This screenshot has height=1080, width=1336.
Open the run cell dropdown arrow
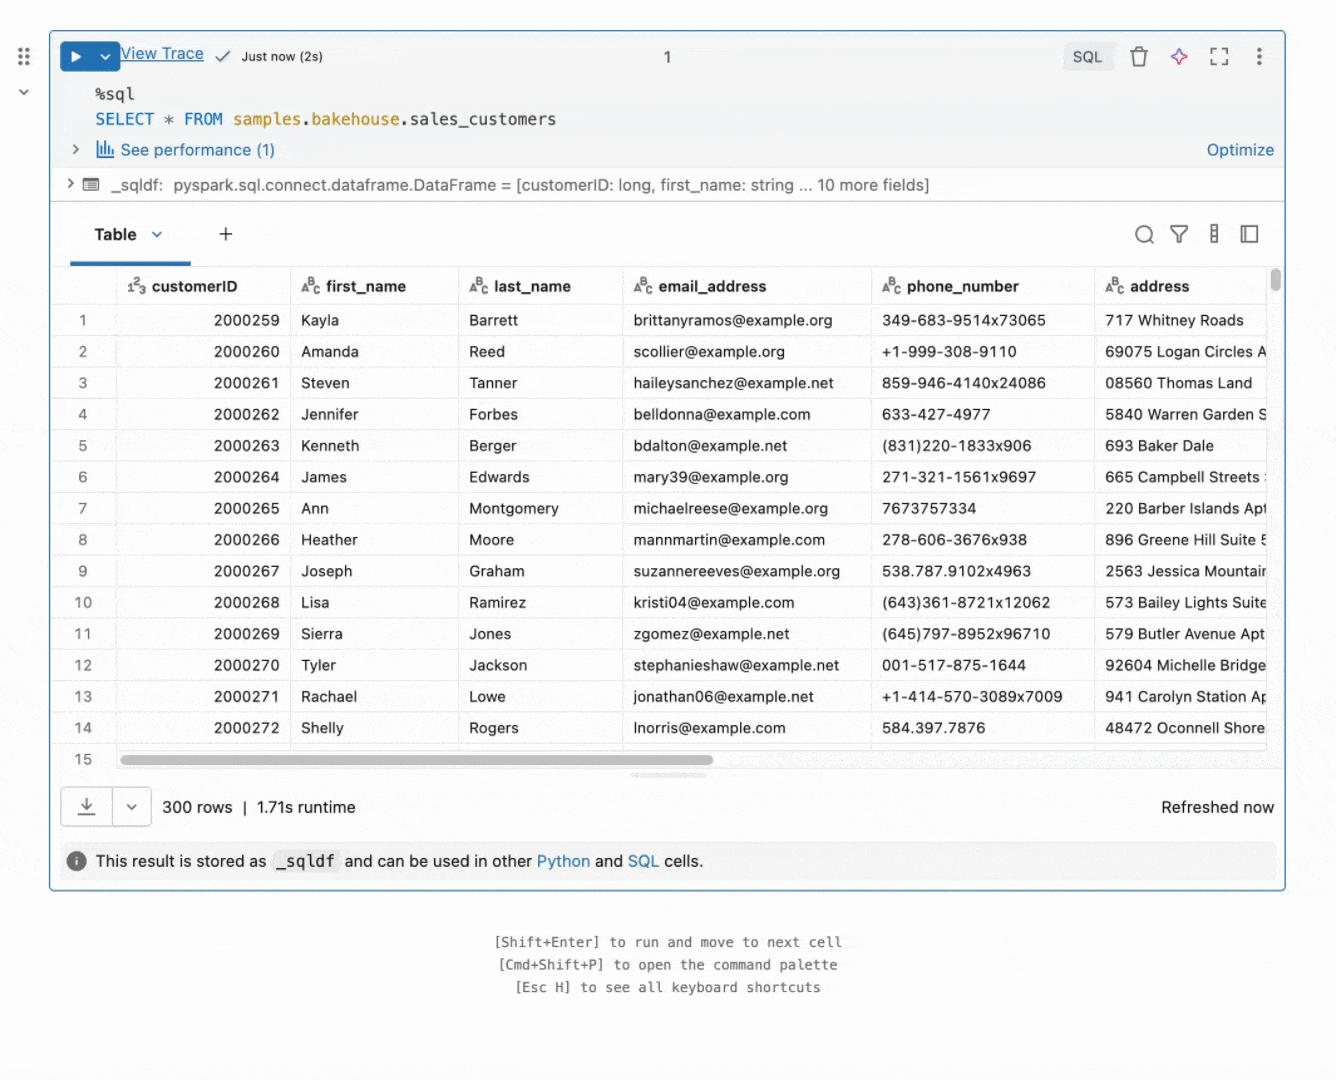pyautogui.click(x=105, y=57)
